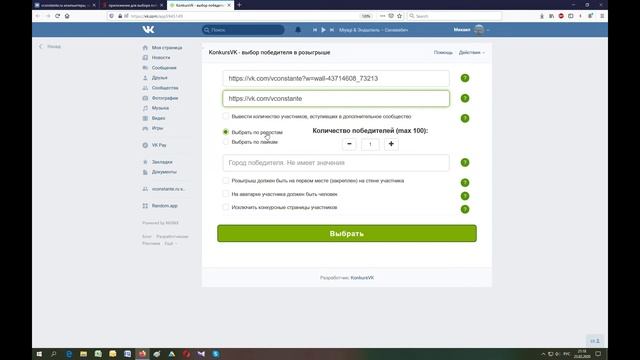Click the Город победителя input field

point(336,163)
